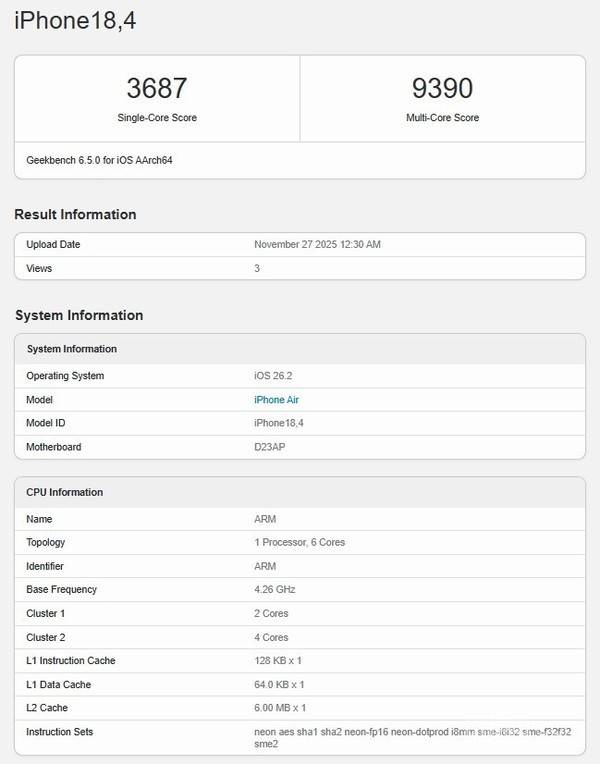The height and width of the screenshot is (764, 600).
Task: Click the System Information table header
Action: coord(72,349)
